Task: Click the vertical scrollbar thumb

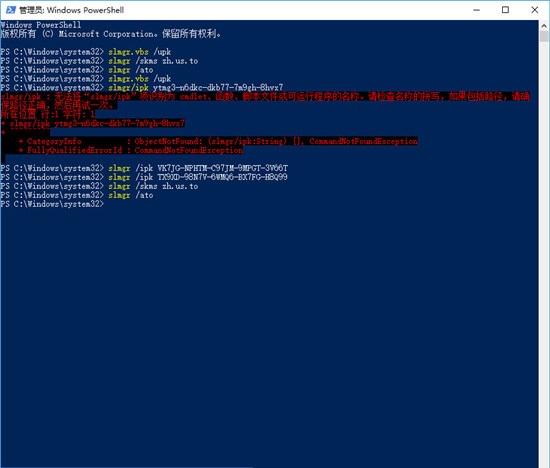Action: pos(544,36)
